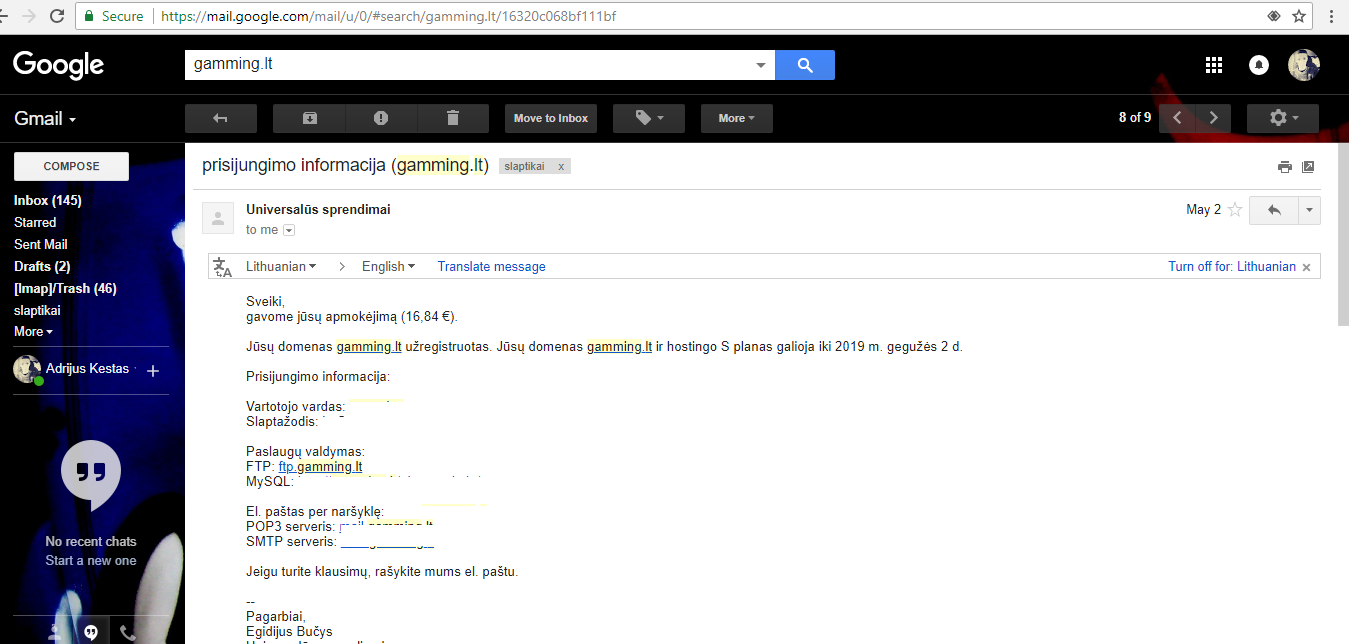1366x644 pixels.
Task: Open search options dropdown arrow
Action: 761,65
